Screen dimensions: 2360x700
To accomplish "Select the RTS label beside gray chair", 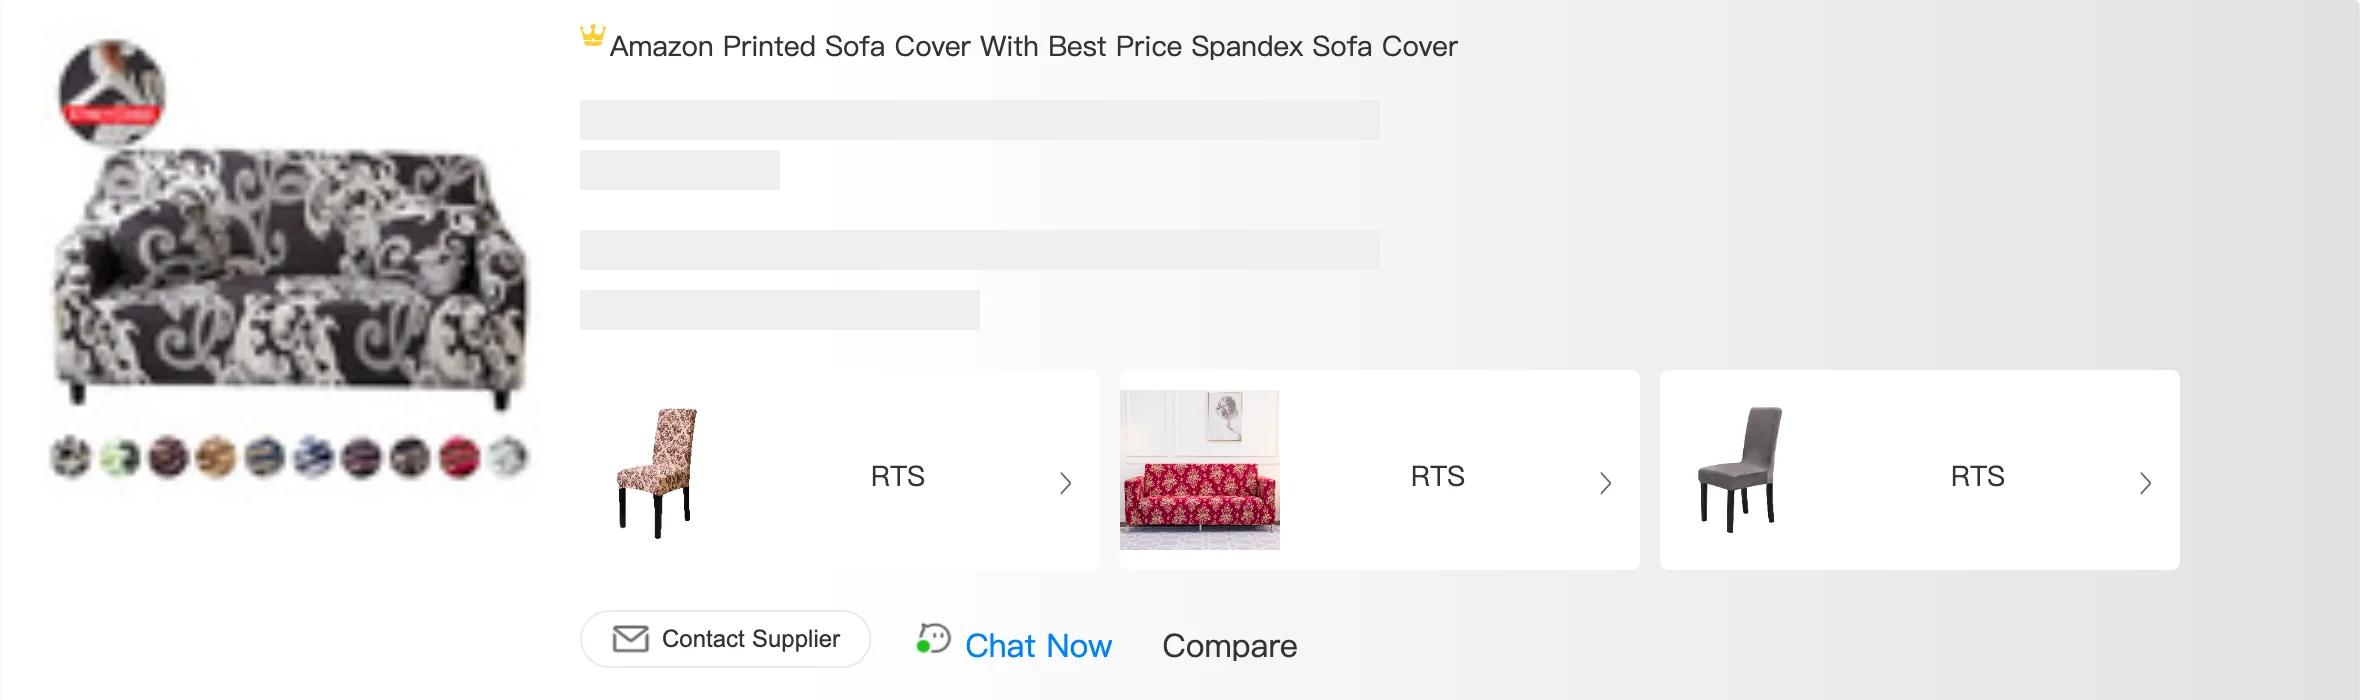I will click(1977, 476).
